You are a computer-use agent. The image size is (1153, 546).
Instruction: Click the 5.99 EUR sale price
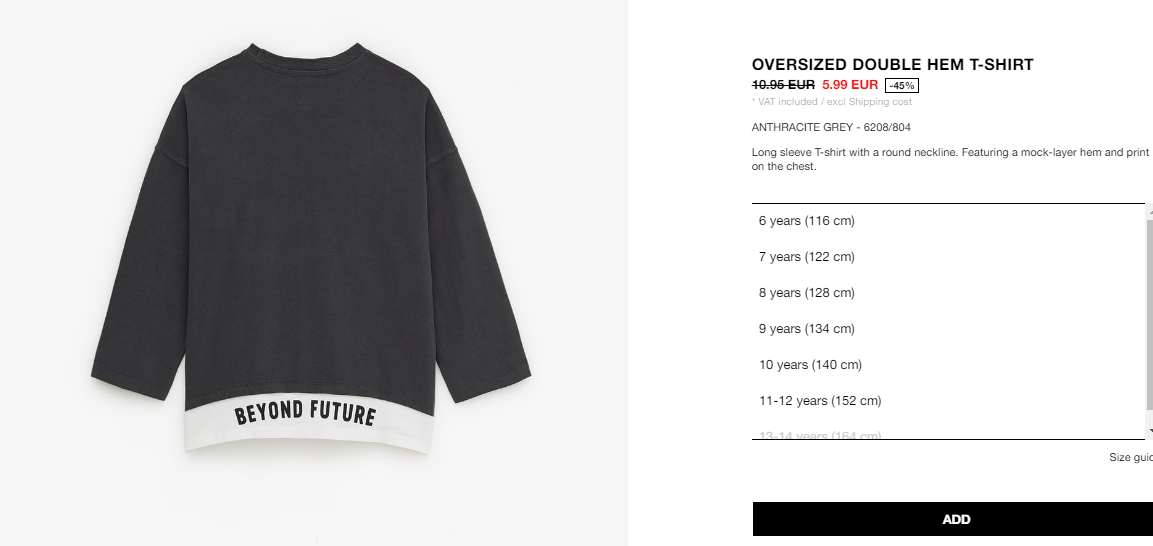point(850,85)
